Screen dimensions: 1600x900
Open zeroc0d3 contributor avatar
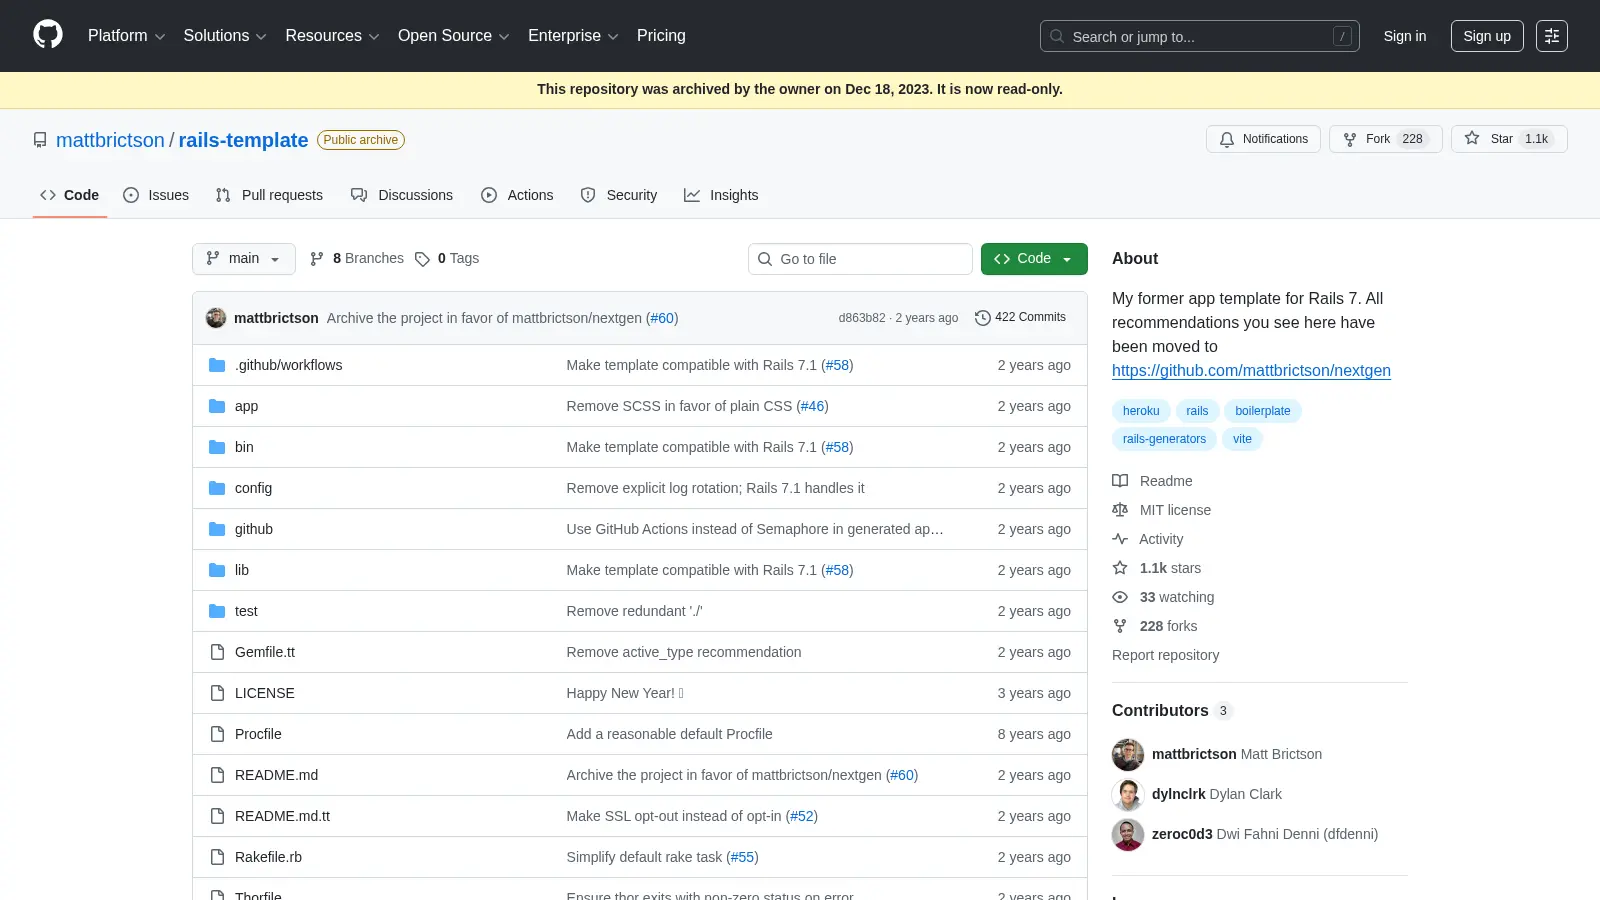click(x=1128, y=834)
